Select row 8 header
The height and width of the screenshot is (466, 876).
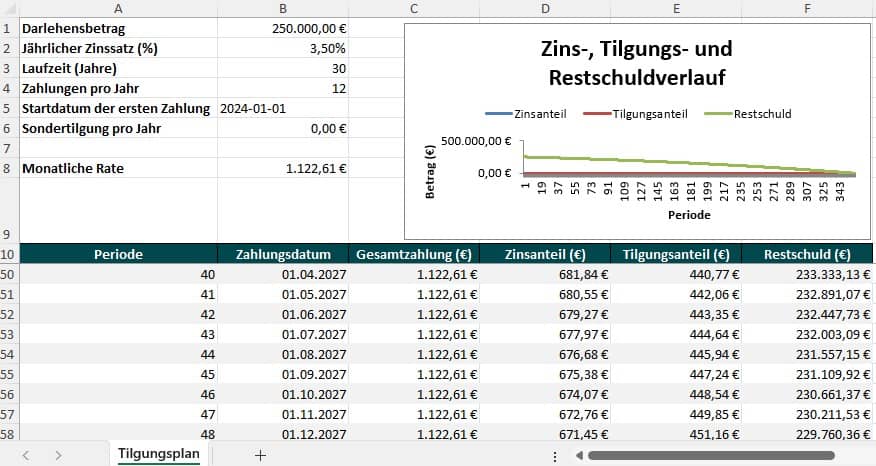(9, 168)
